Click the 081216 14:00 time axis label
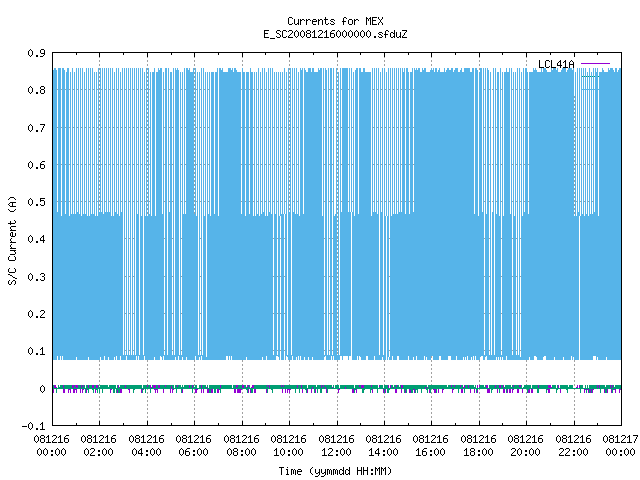 pyautogui.click(x=383, y=446)
